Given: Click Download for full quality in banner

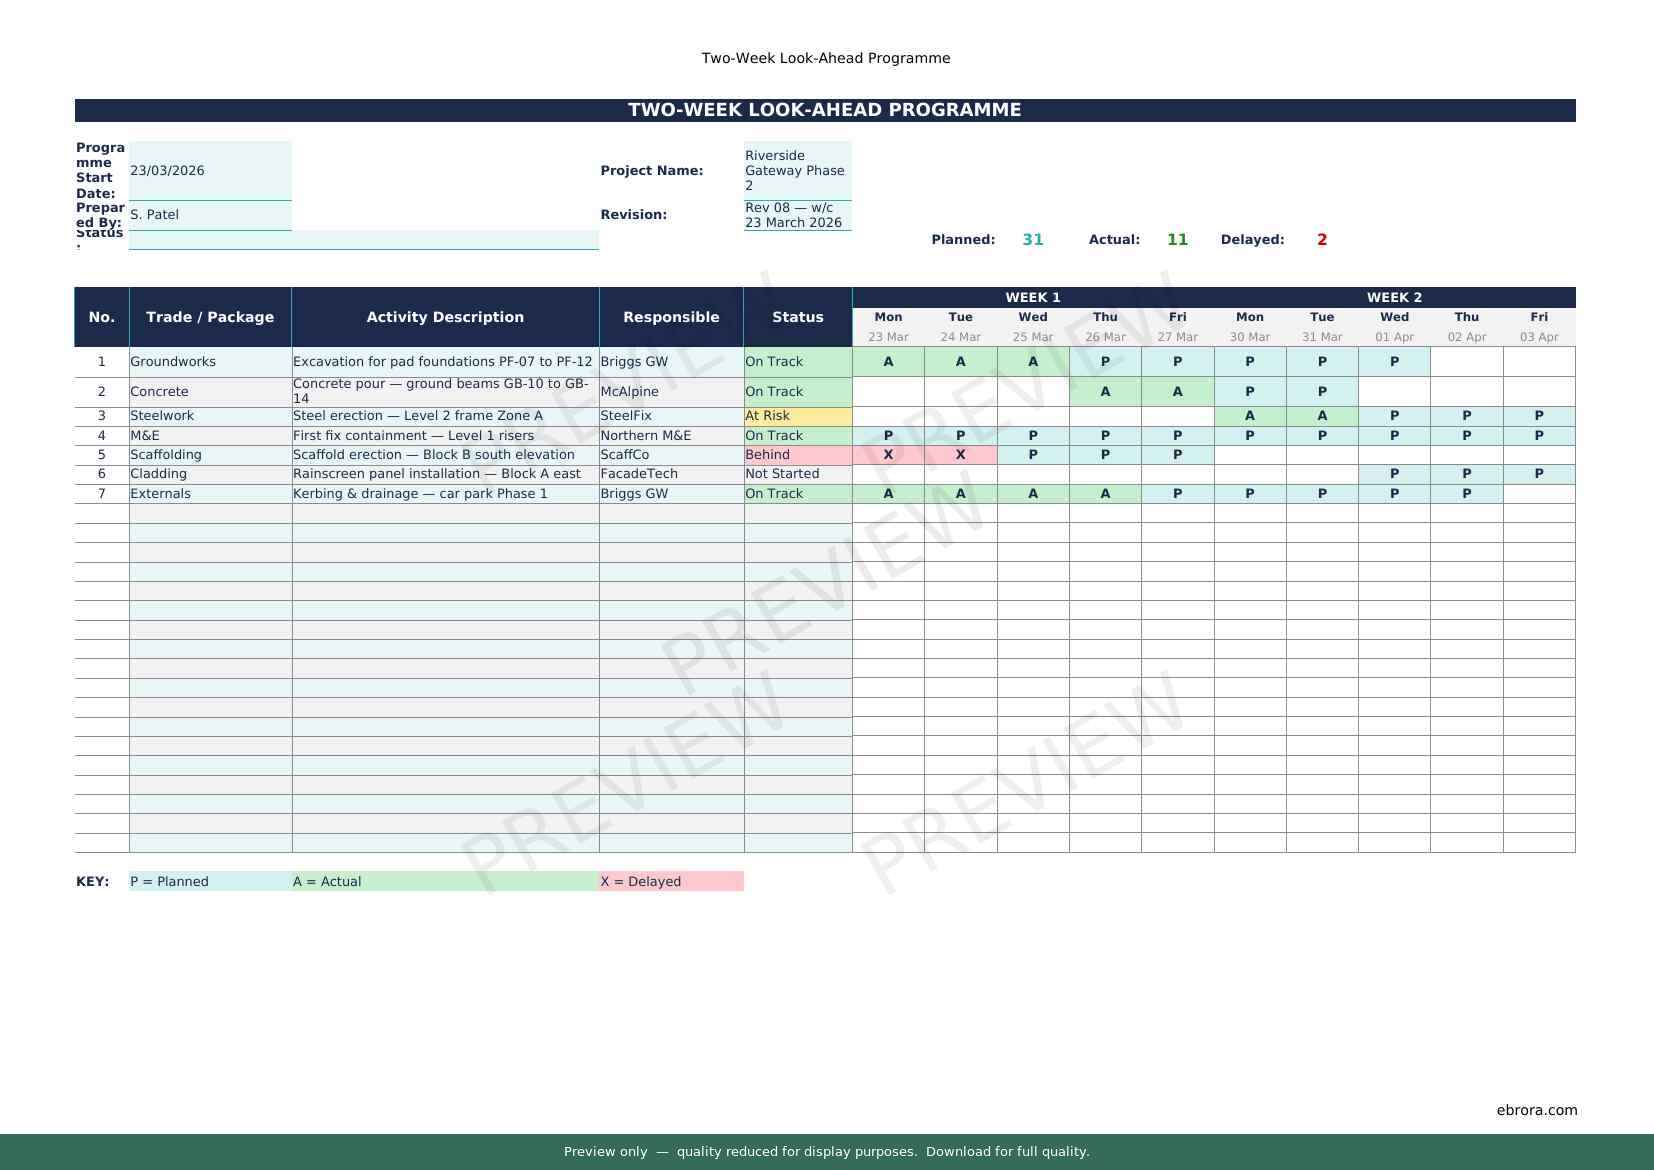Looking at the screenshot, I should tap(1007, 1152).
